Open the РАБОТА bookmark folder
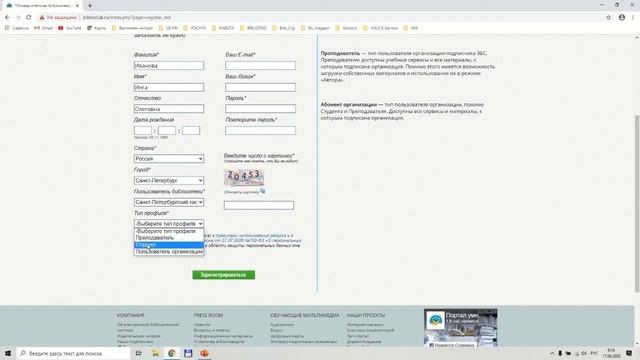This screenshot has height=360, width=640. pos(223,28)
